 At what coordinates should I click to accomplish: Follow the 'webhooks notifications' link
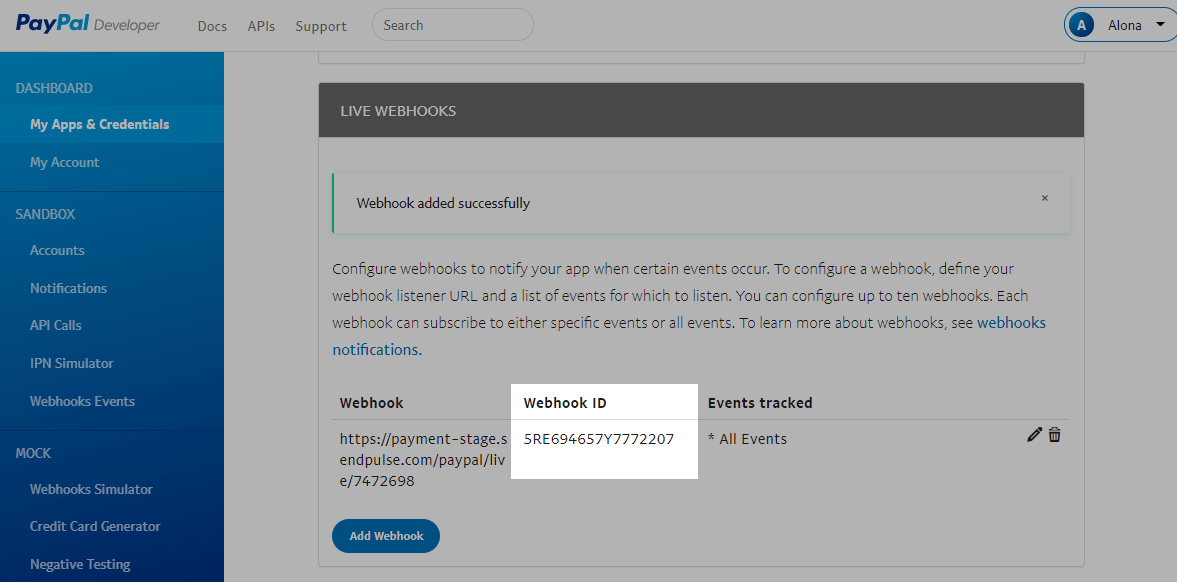[689, 336]
